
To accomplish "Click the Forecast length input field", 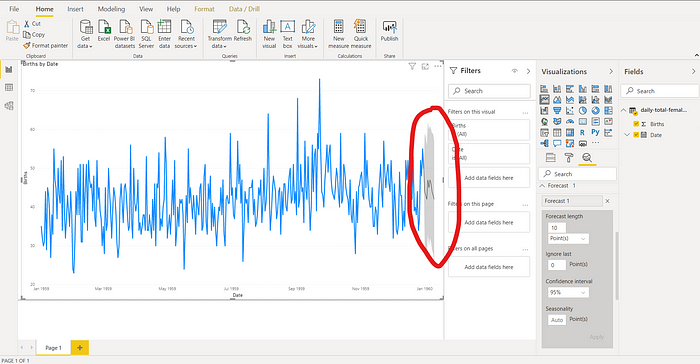I will coord(557,228).
